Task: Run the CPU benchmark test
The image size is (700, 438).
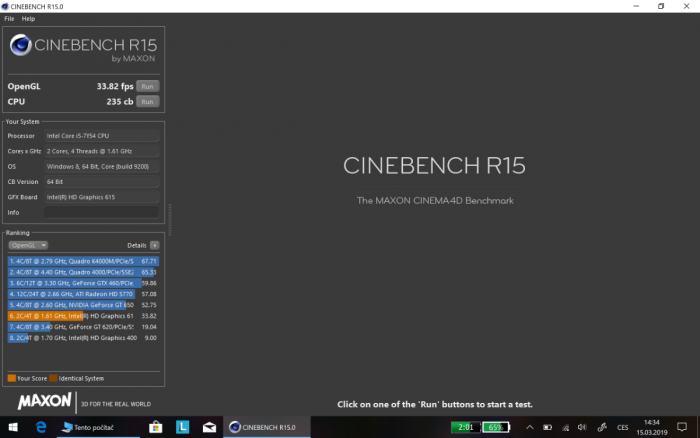Action: tap(147, 101)
